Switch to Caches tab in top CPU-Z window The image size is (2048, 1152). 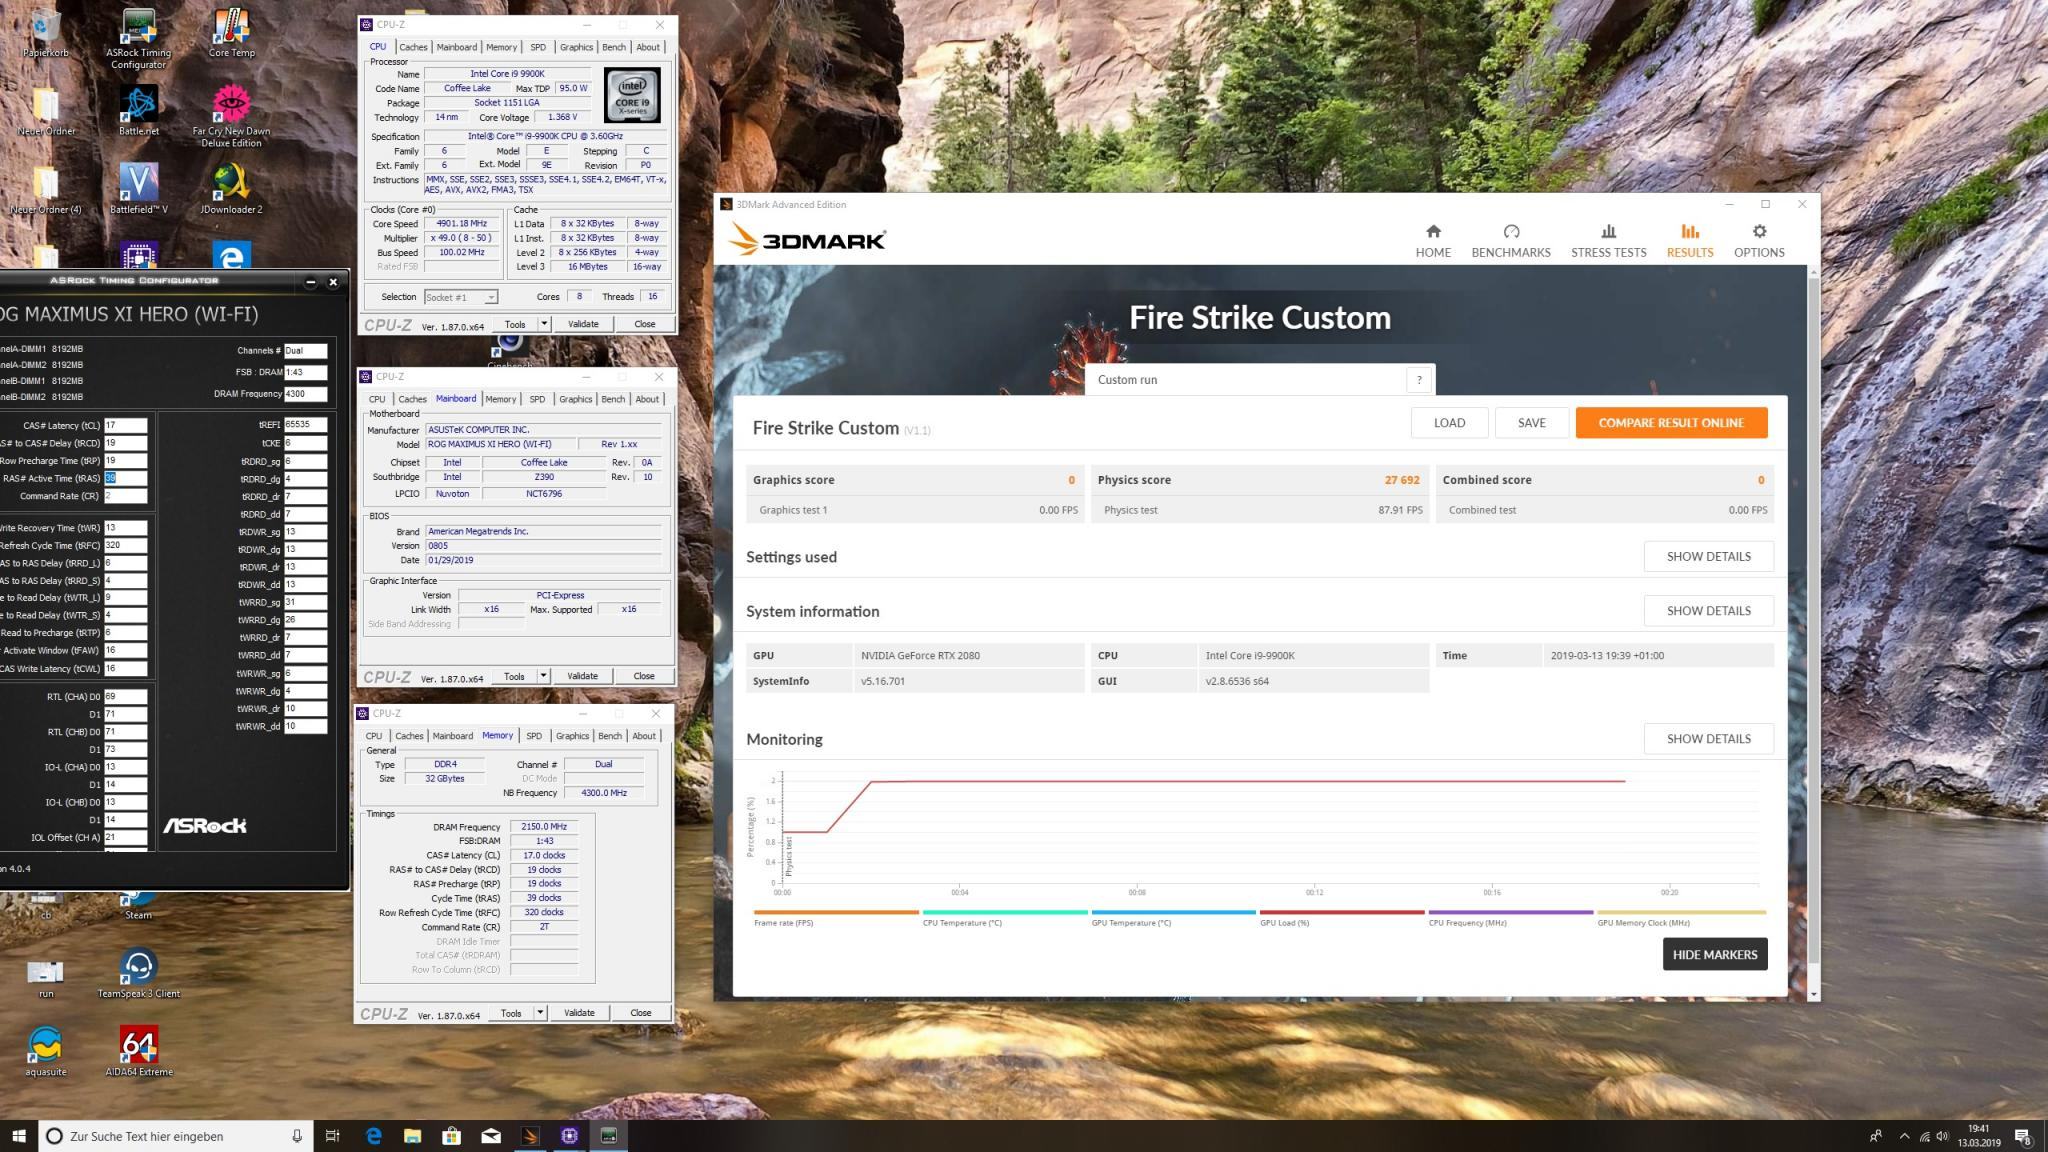413,47
